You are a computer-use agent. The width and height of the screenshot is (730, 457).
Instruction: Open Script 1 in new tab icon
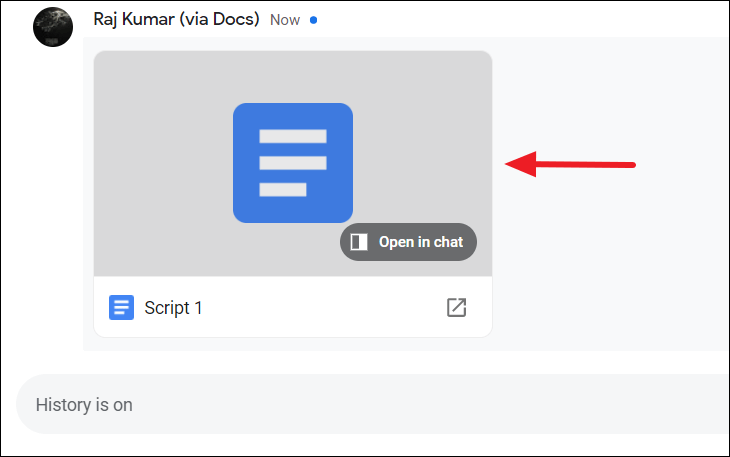tap(456, 308)
